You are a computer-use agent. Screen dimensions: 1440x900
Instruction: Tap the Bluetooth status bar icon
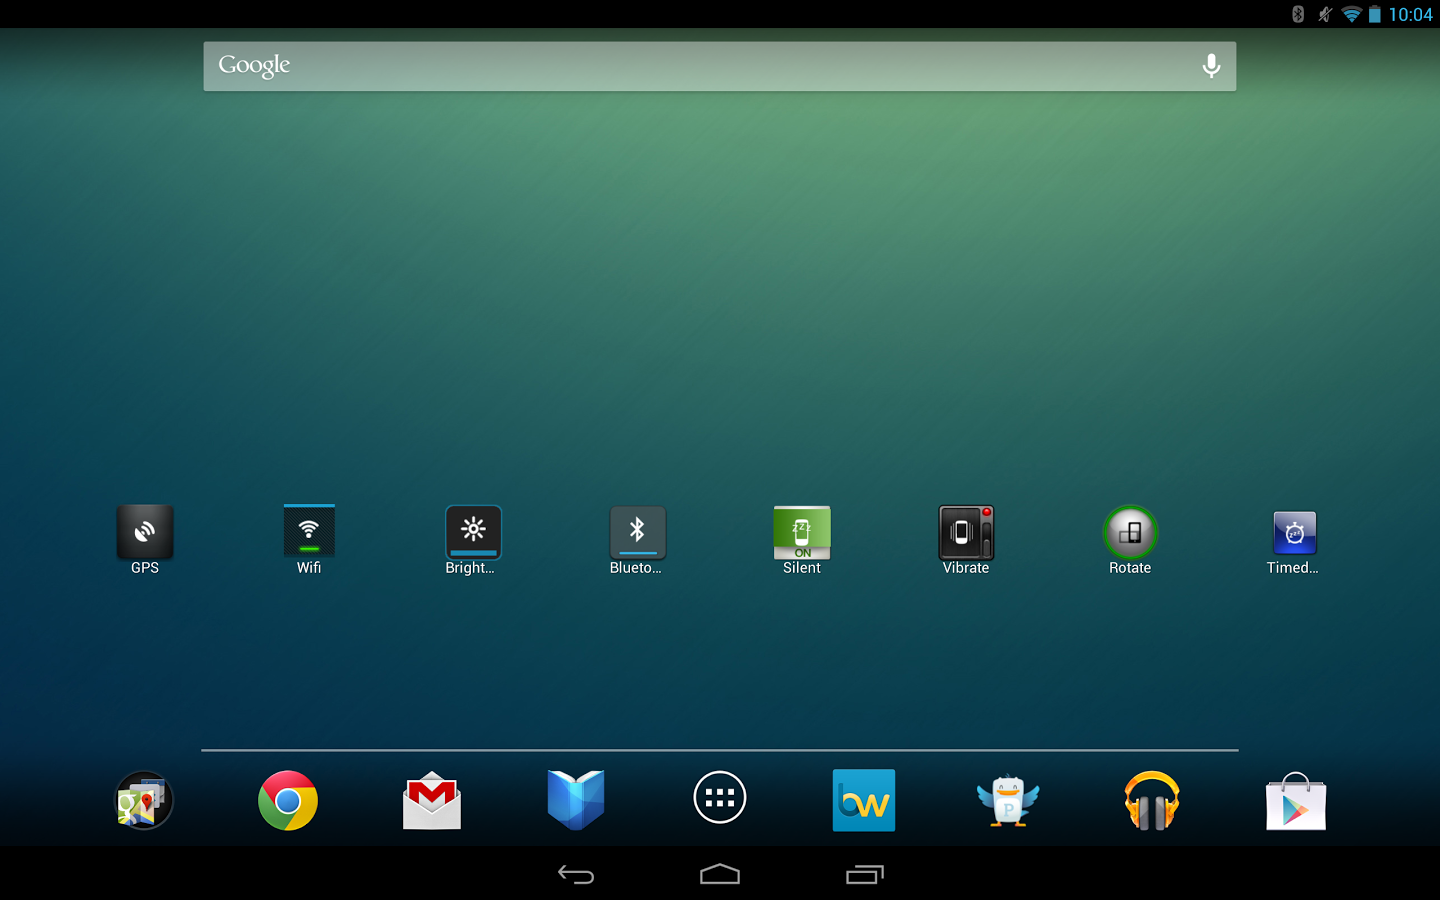coord(1298,14)
